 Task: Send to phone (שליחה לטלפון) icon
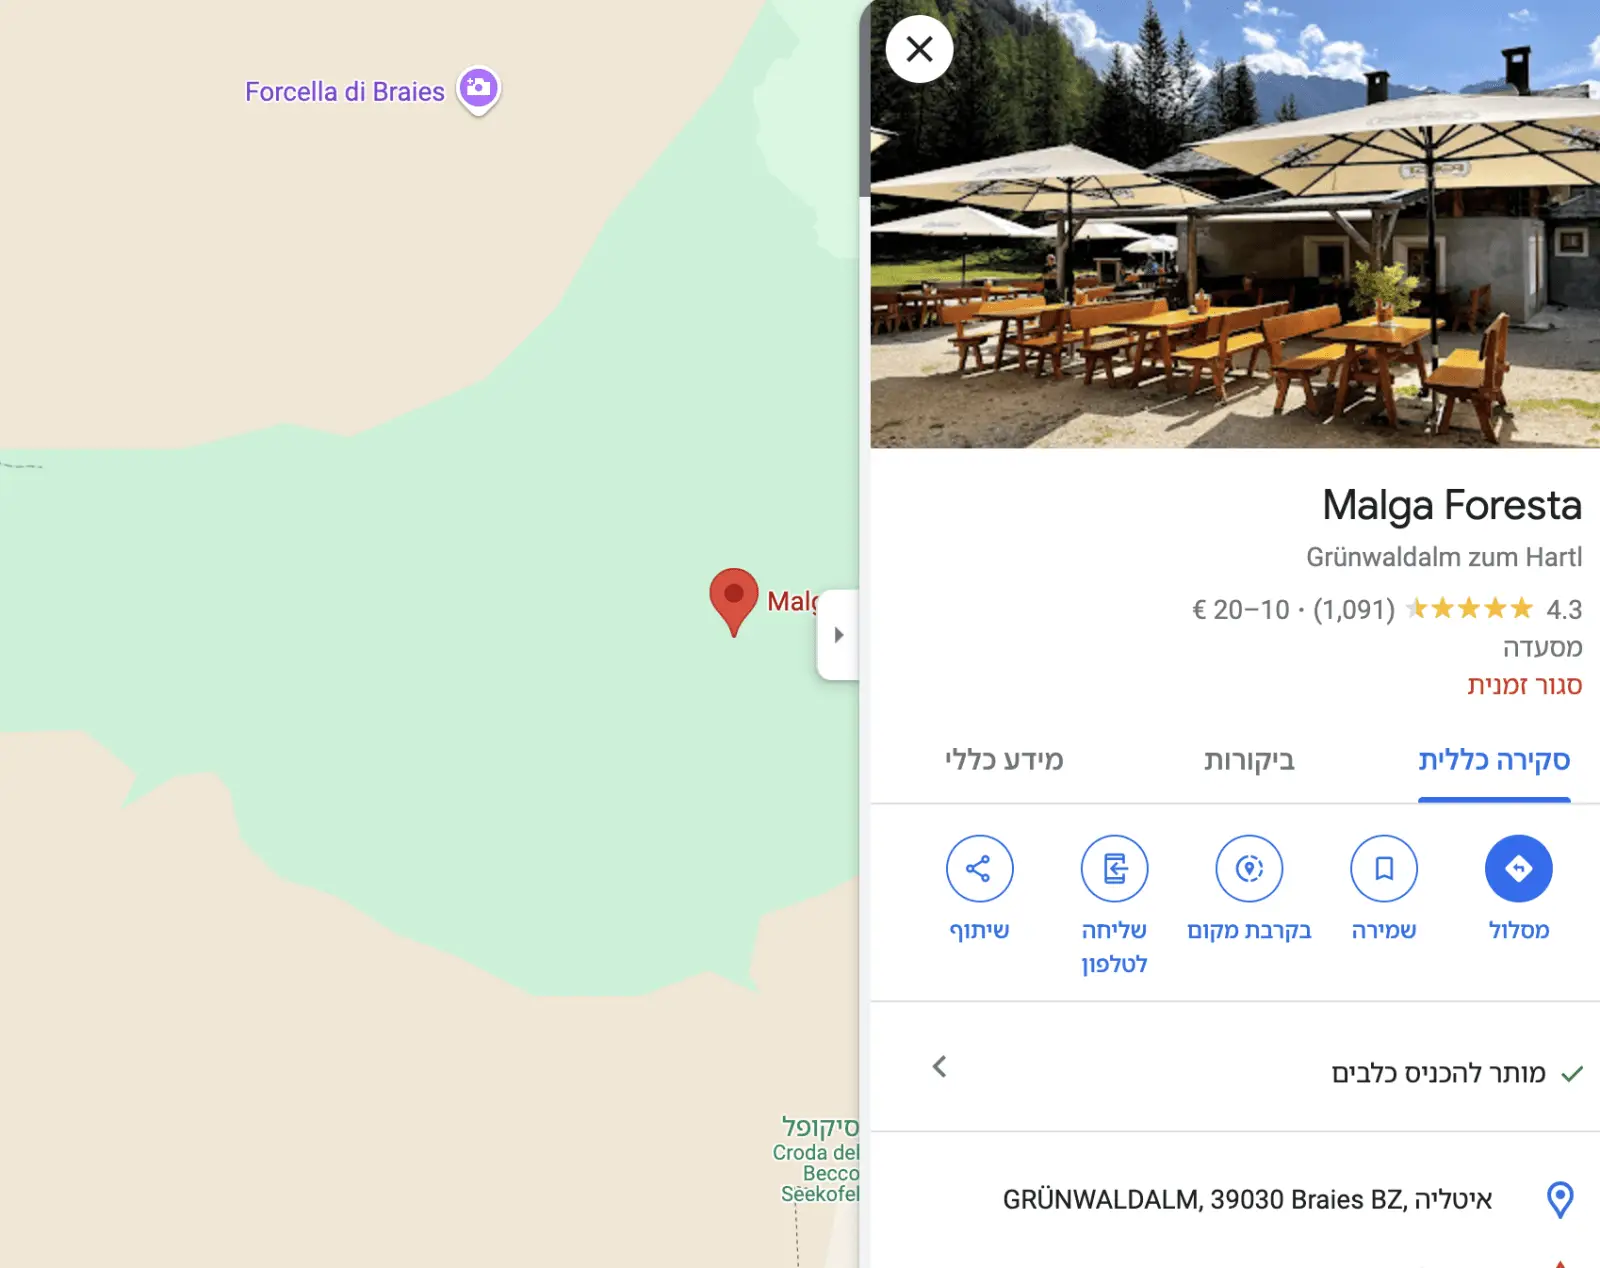pyautogui.click(x=1114, y=868)
